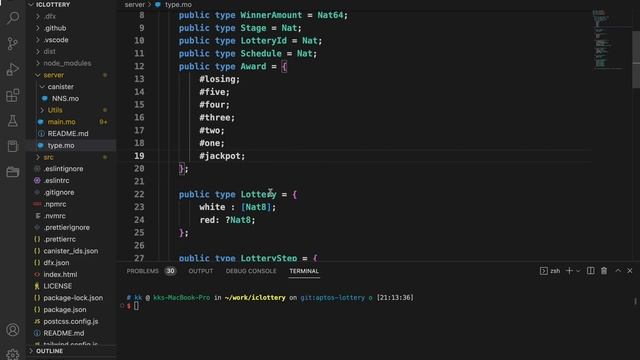Open index.html

coord(60,275)
